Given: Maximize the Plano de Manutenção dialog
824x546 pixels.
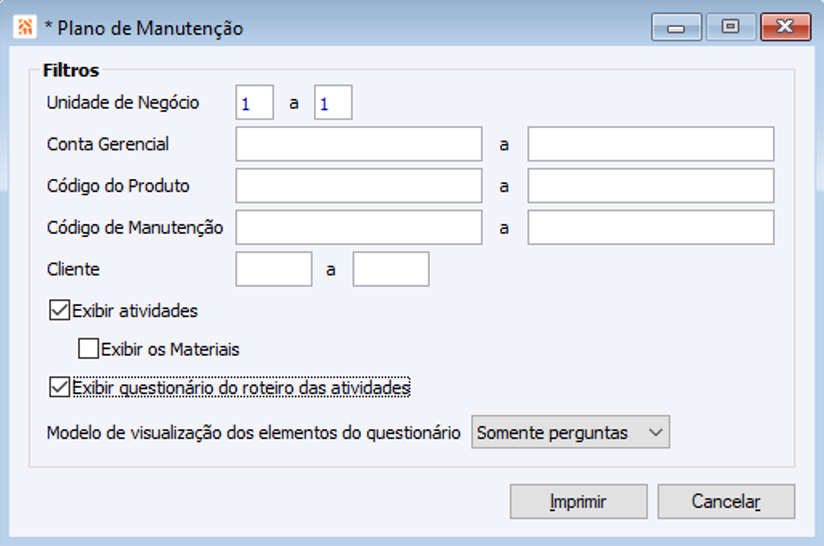Looking at the screenshot, I should pos(730,28).
